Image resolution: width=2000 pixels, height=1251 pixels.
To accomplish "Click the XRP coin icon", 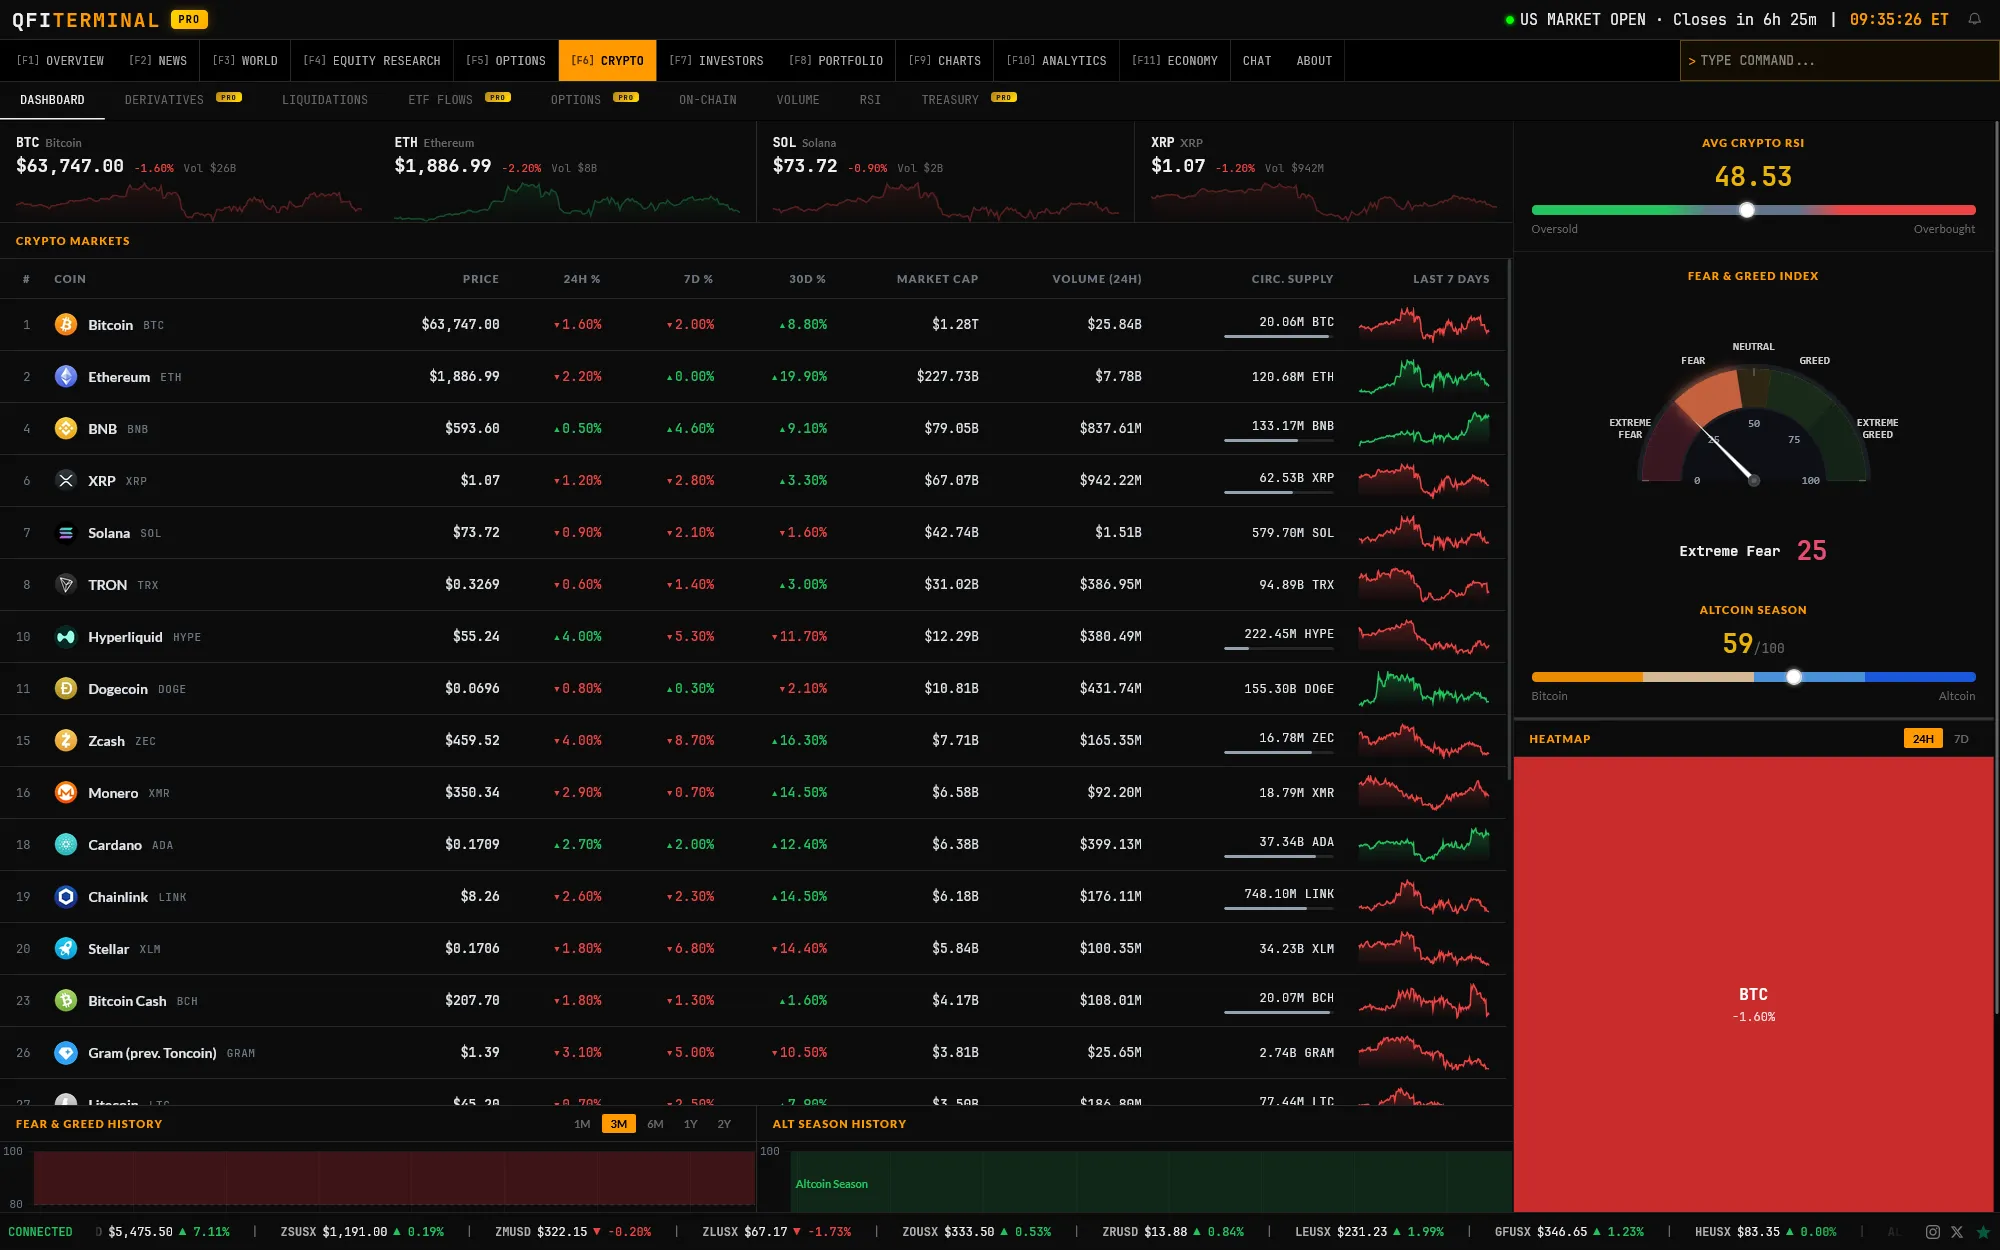I will [66, 481].
